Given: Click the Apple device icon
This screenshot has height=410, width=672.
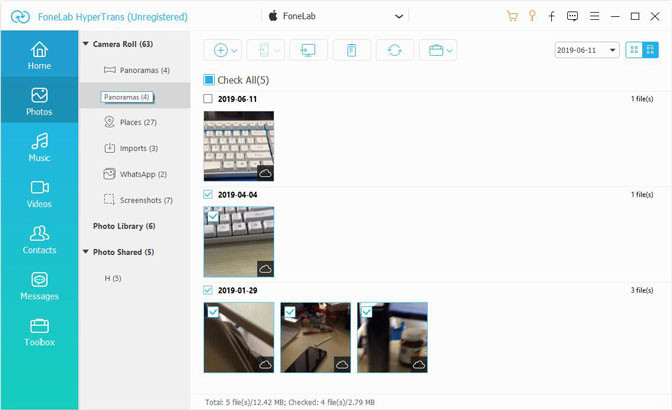Looking at the screenshot, I should click(273, 16).
